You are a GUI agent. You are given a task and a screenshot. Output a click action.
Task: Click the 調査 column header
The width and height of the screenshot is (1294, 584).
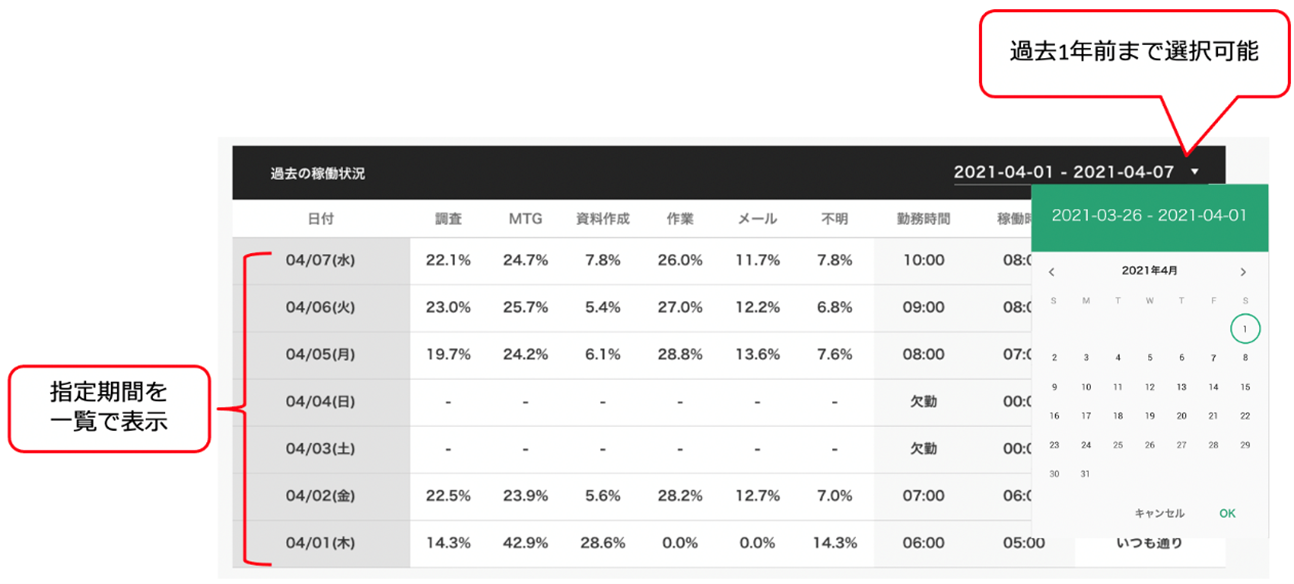click(x=448, y=219)
